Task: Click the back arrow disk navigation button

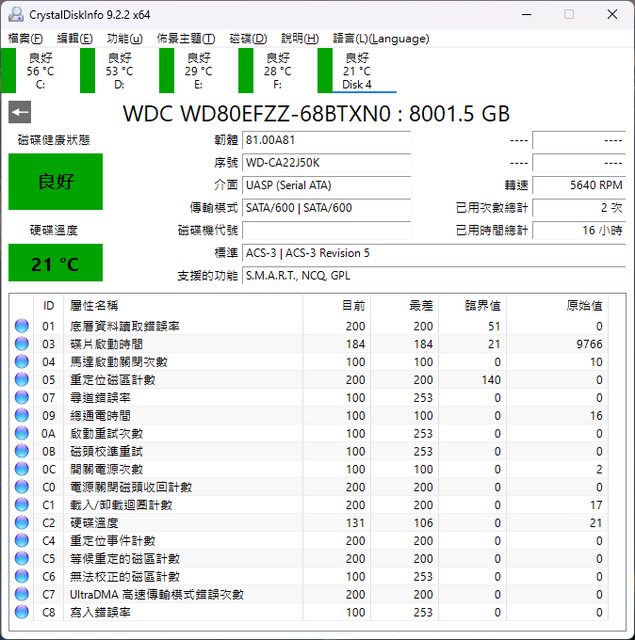Action: coord(20,112)
